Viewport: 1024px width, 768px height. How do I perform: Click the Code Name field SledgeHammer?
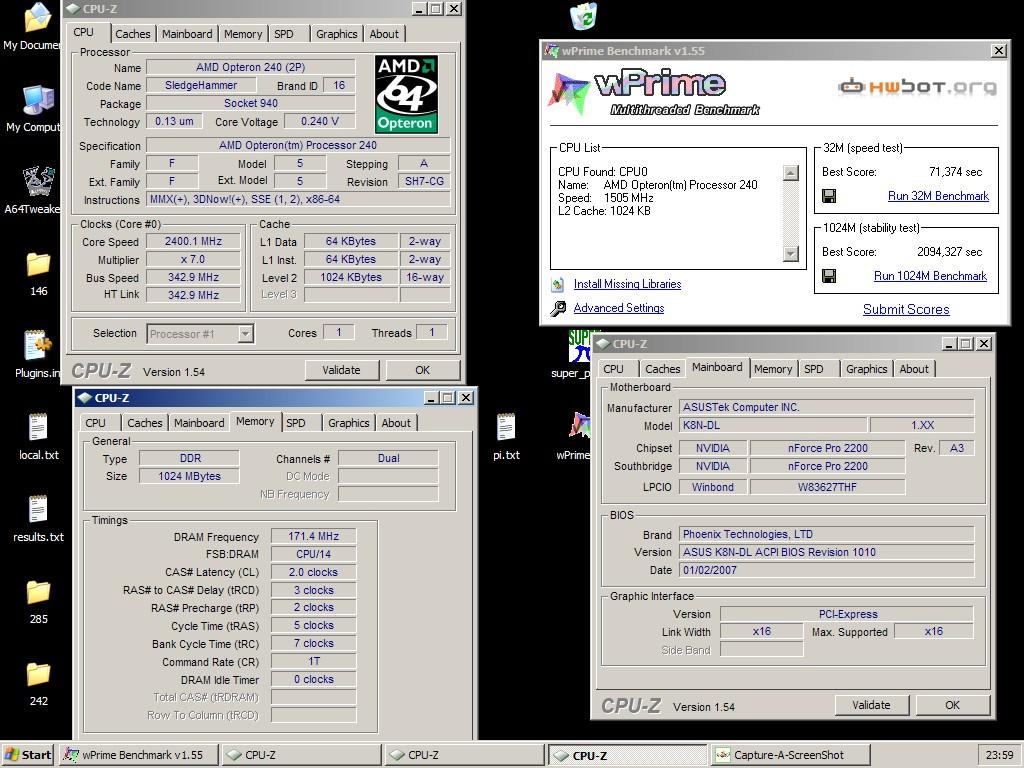(x=200, y=86)
